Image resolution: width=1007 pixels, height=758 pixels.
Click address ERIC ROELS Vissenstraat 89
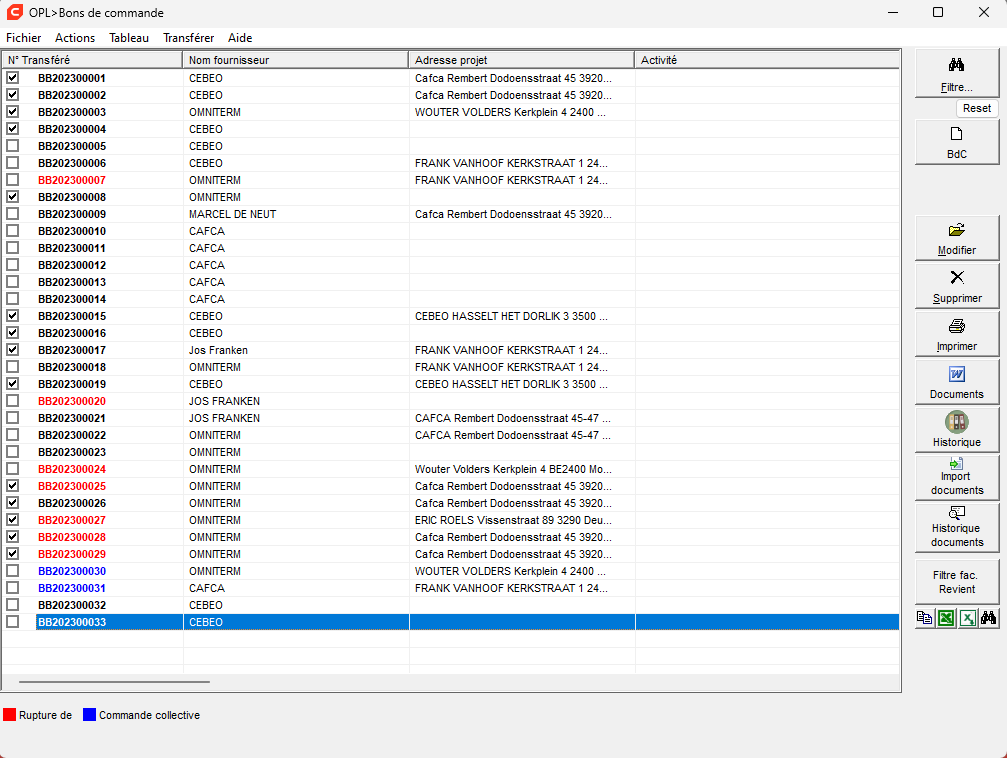point(513,520)
